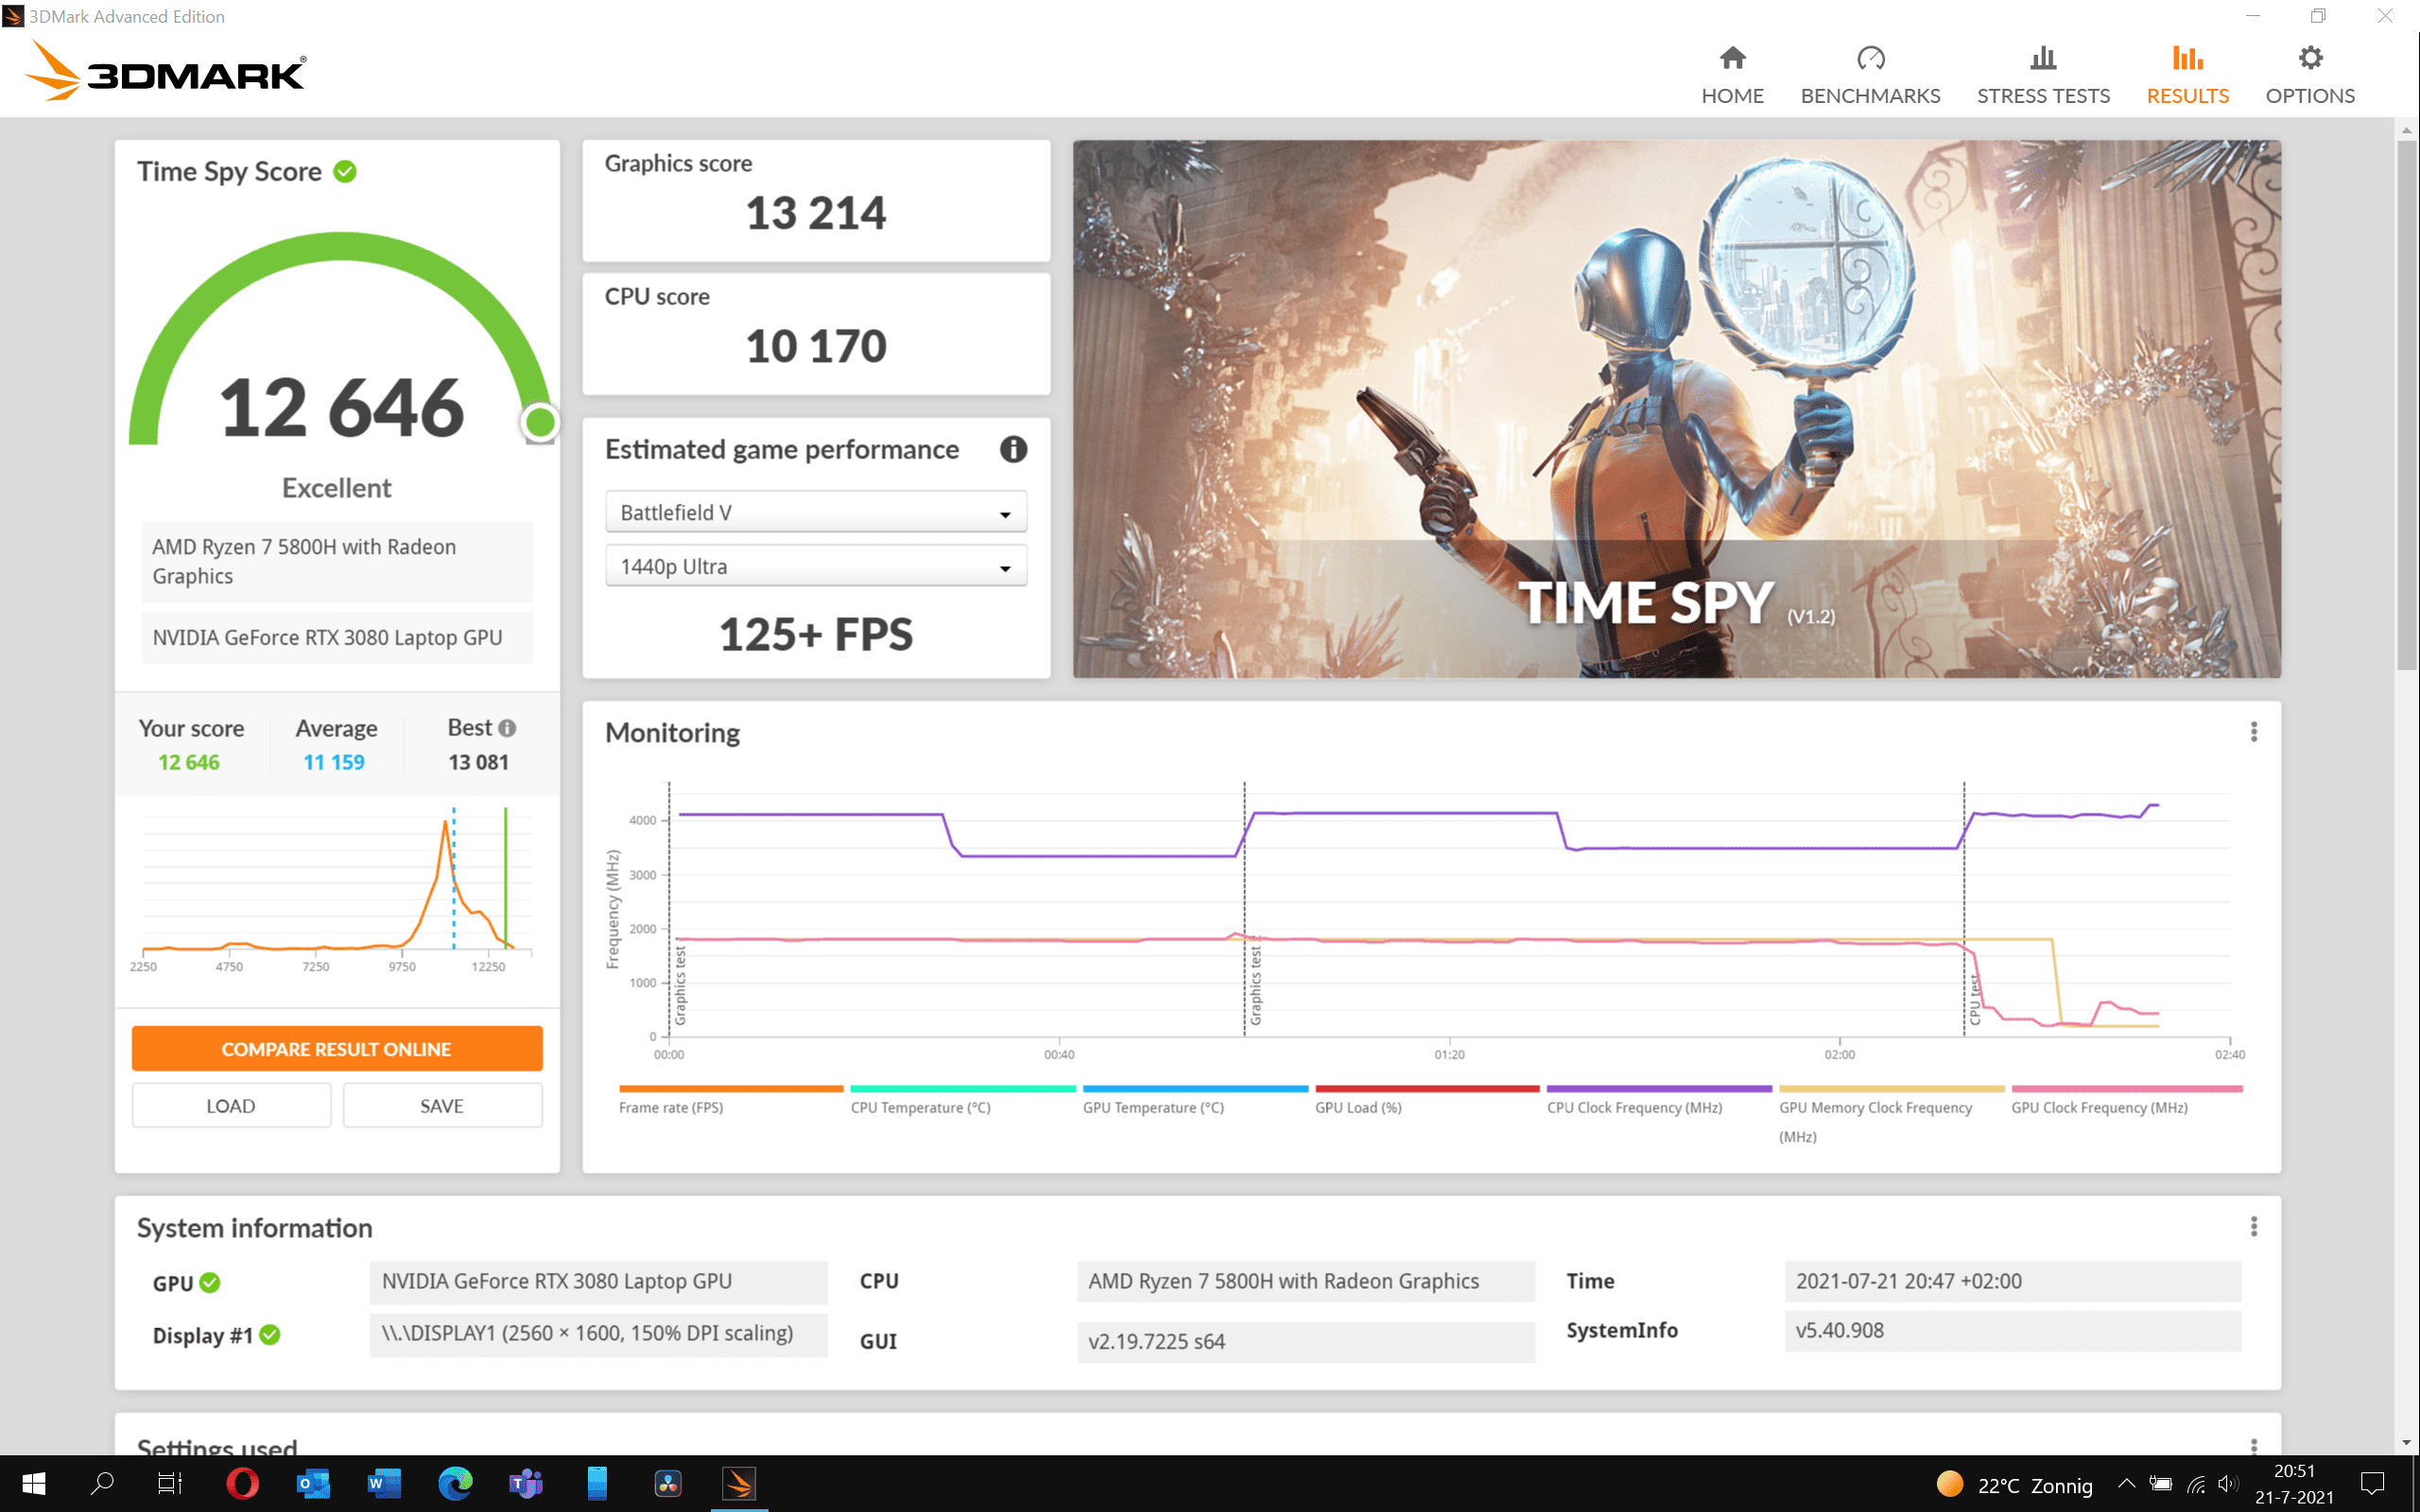Open Opera browser from taskbar
2420x1512 pixels.
click(242, 1484)
